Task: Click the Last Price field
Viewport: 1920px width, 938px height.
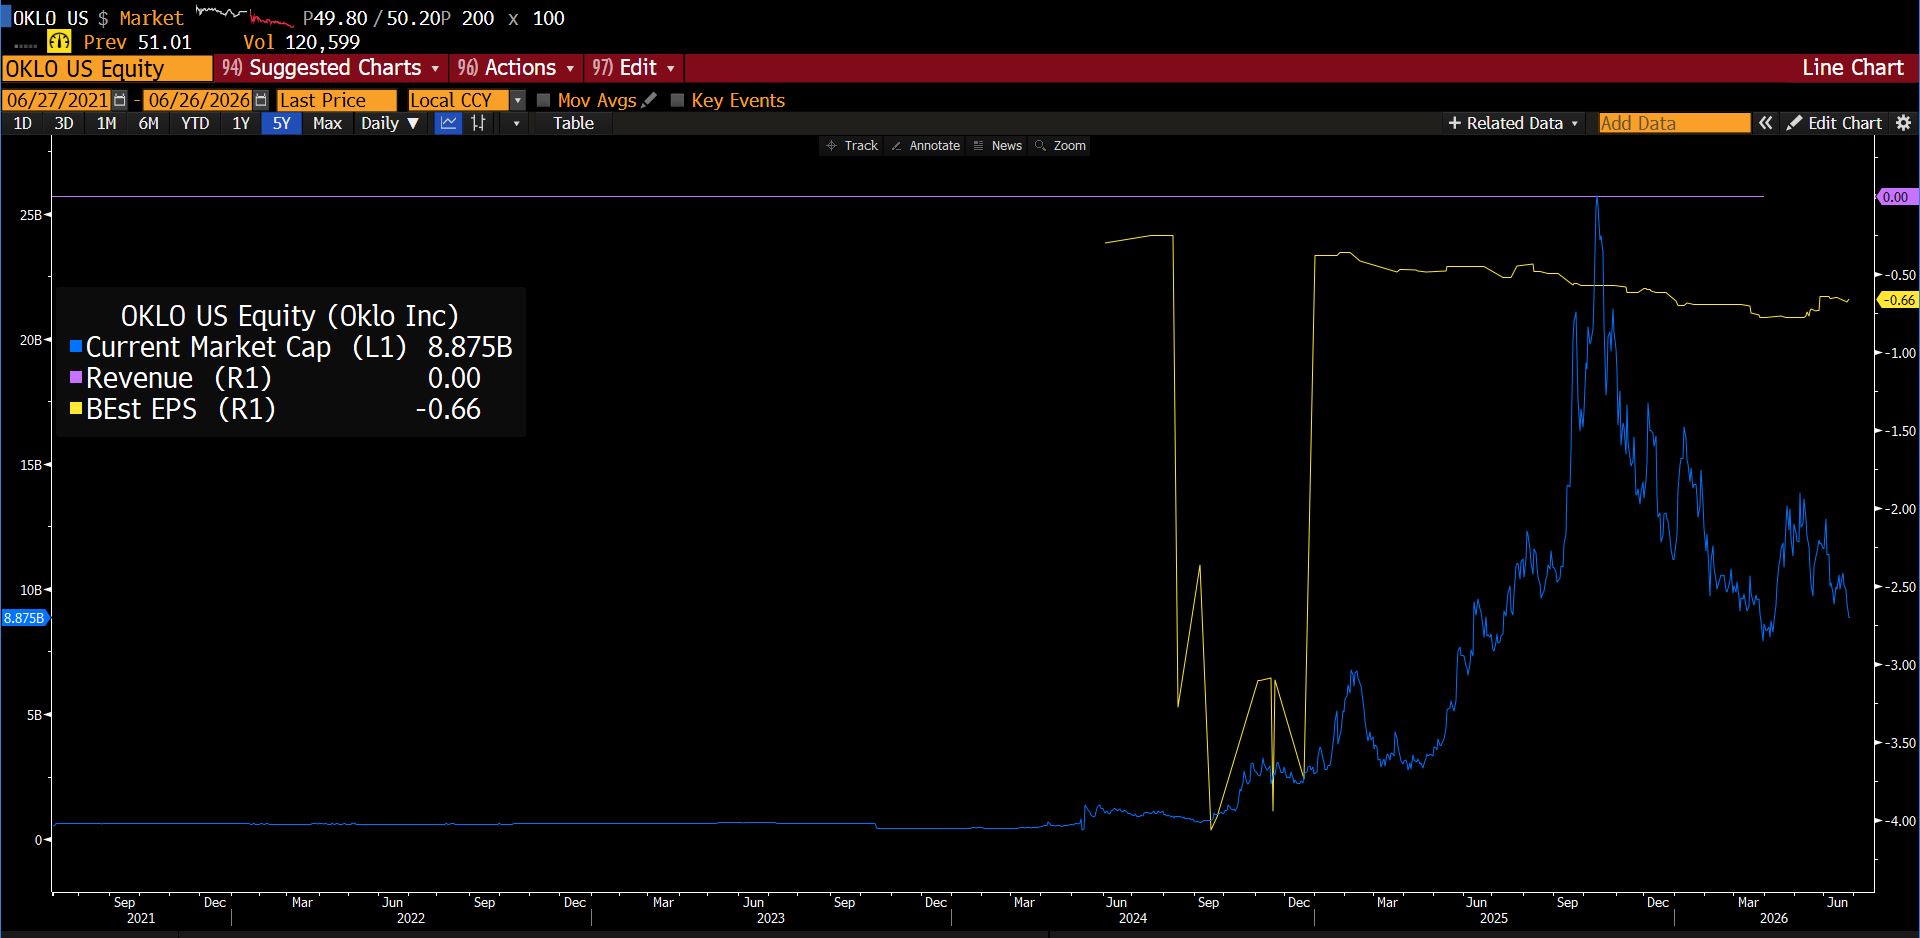Action: 336,100
